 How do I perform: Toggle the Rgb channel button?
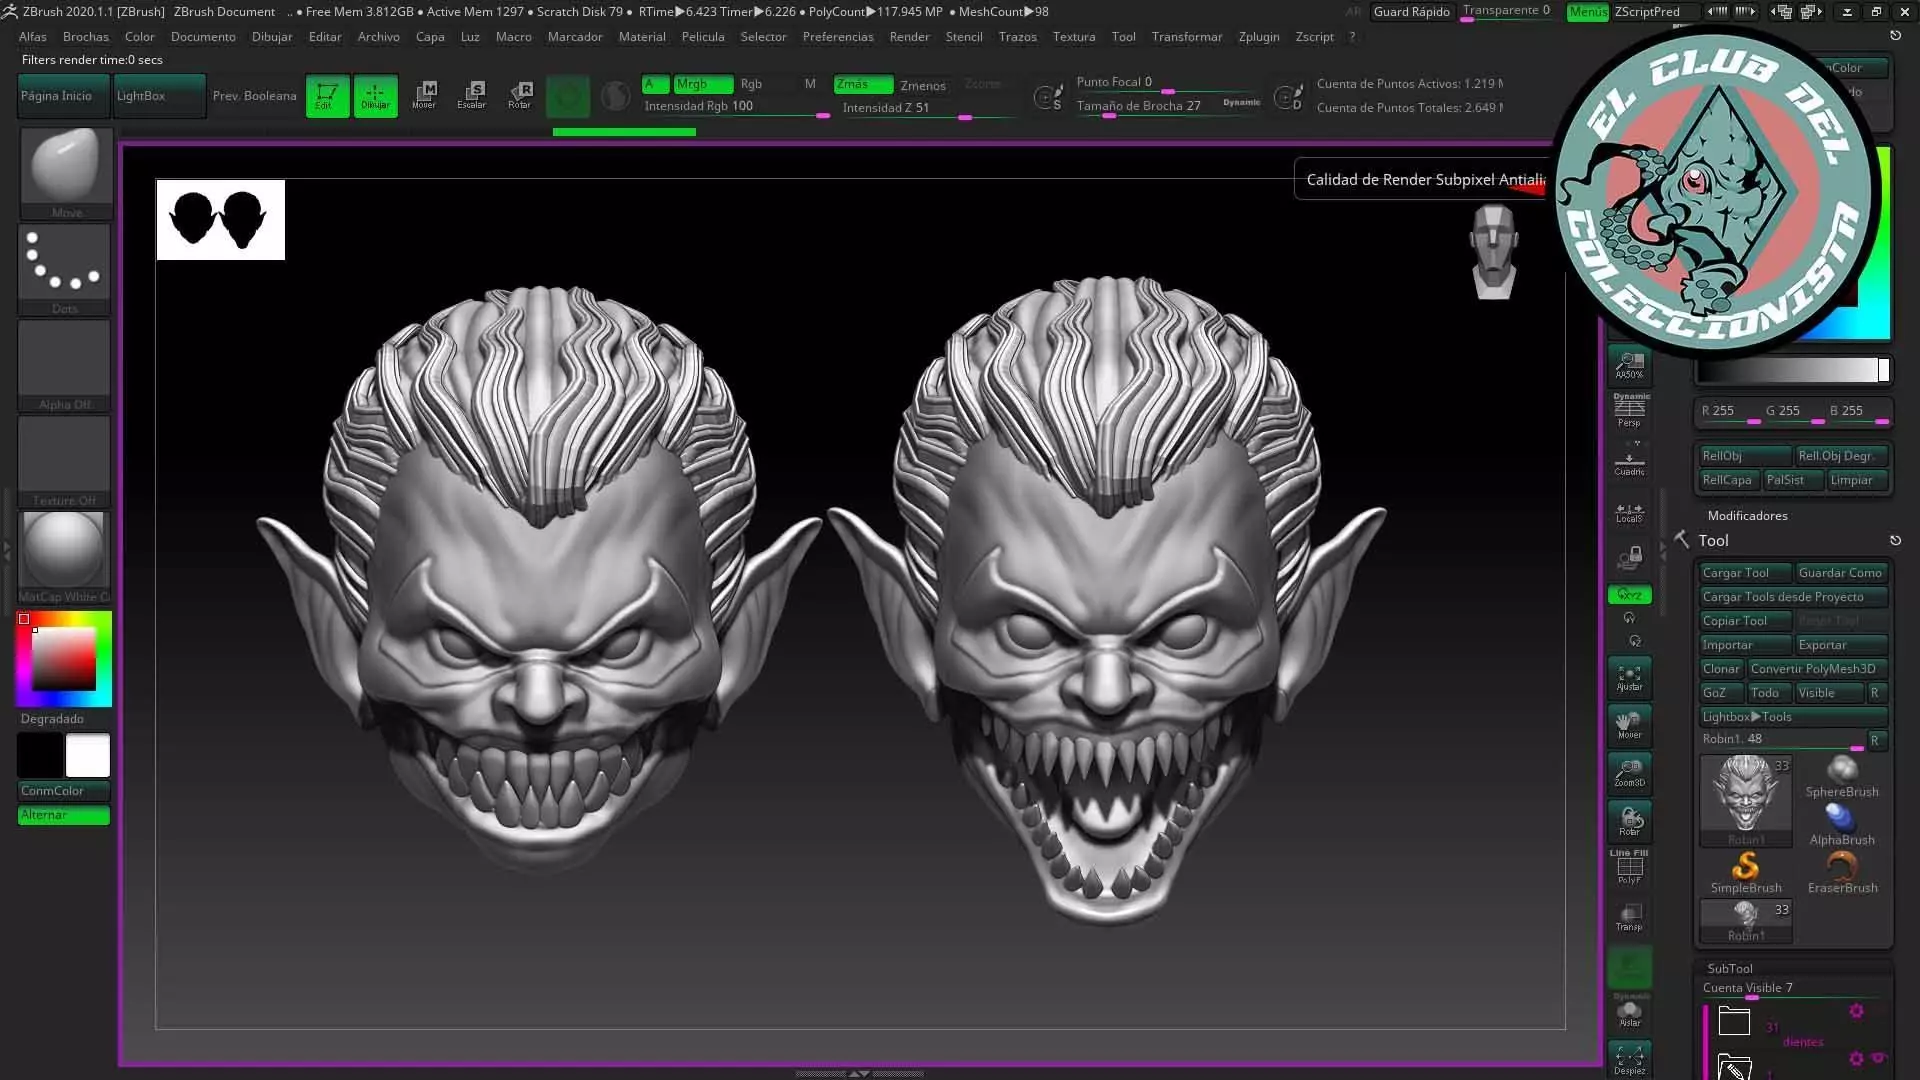click(751, 84)
